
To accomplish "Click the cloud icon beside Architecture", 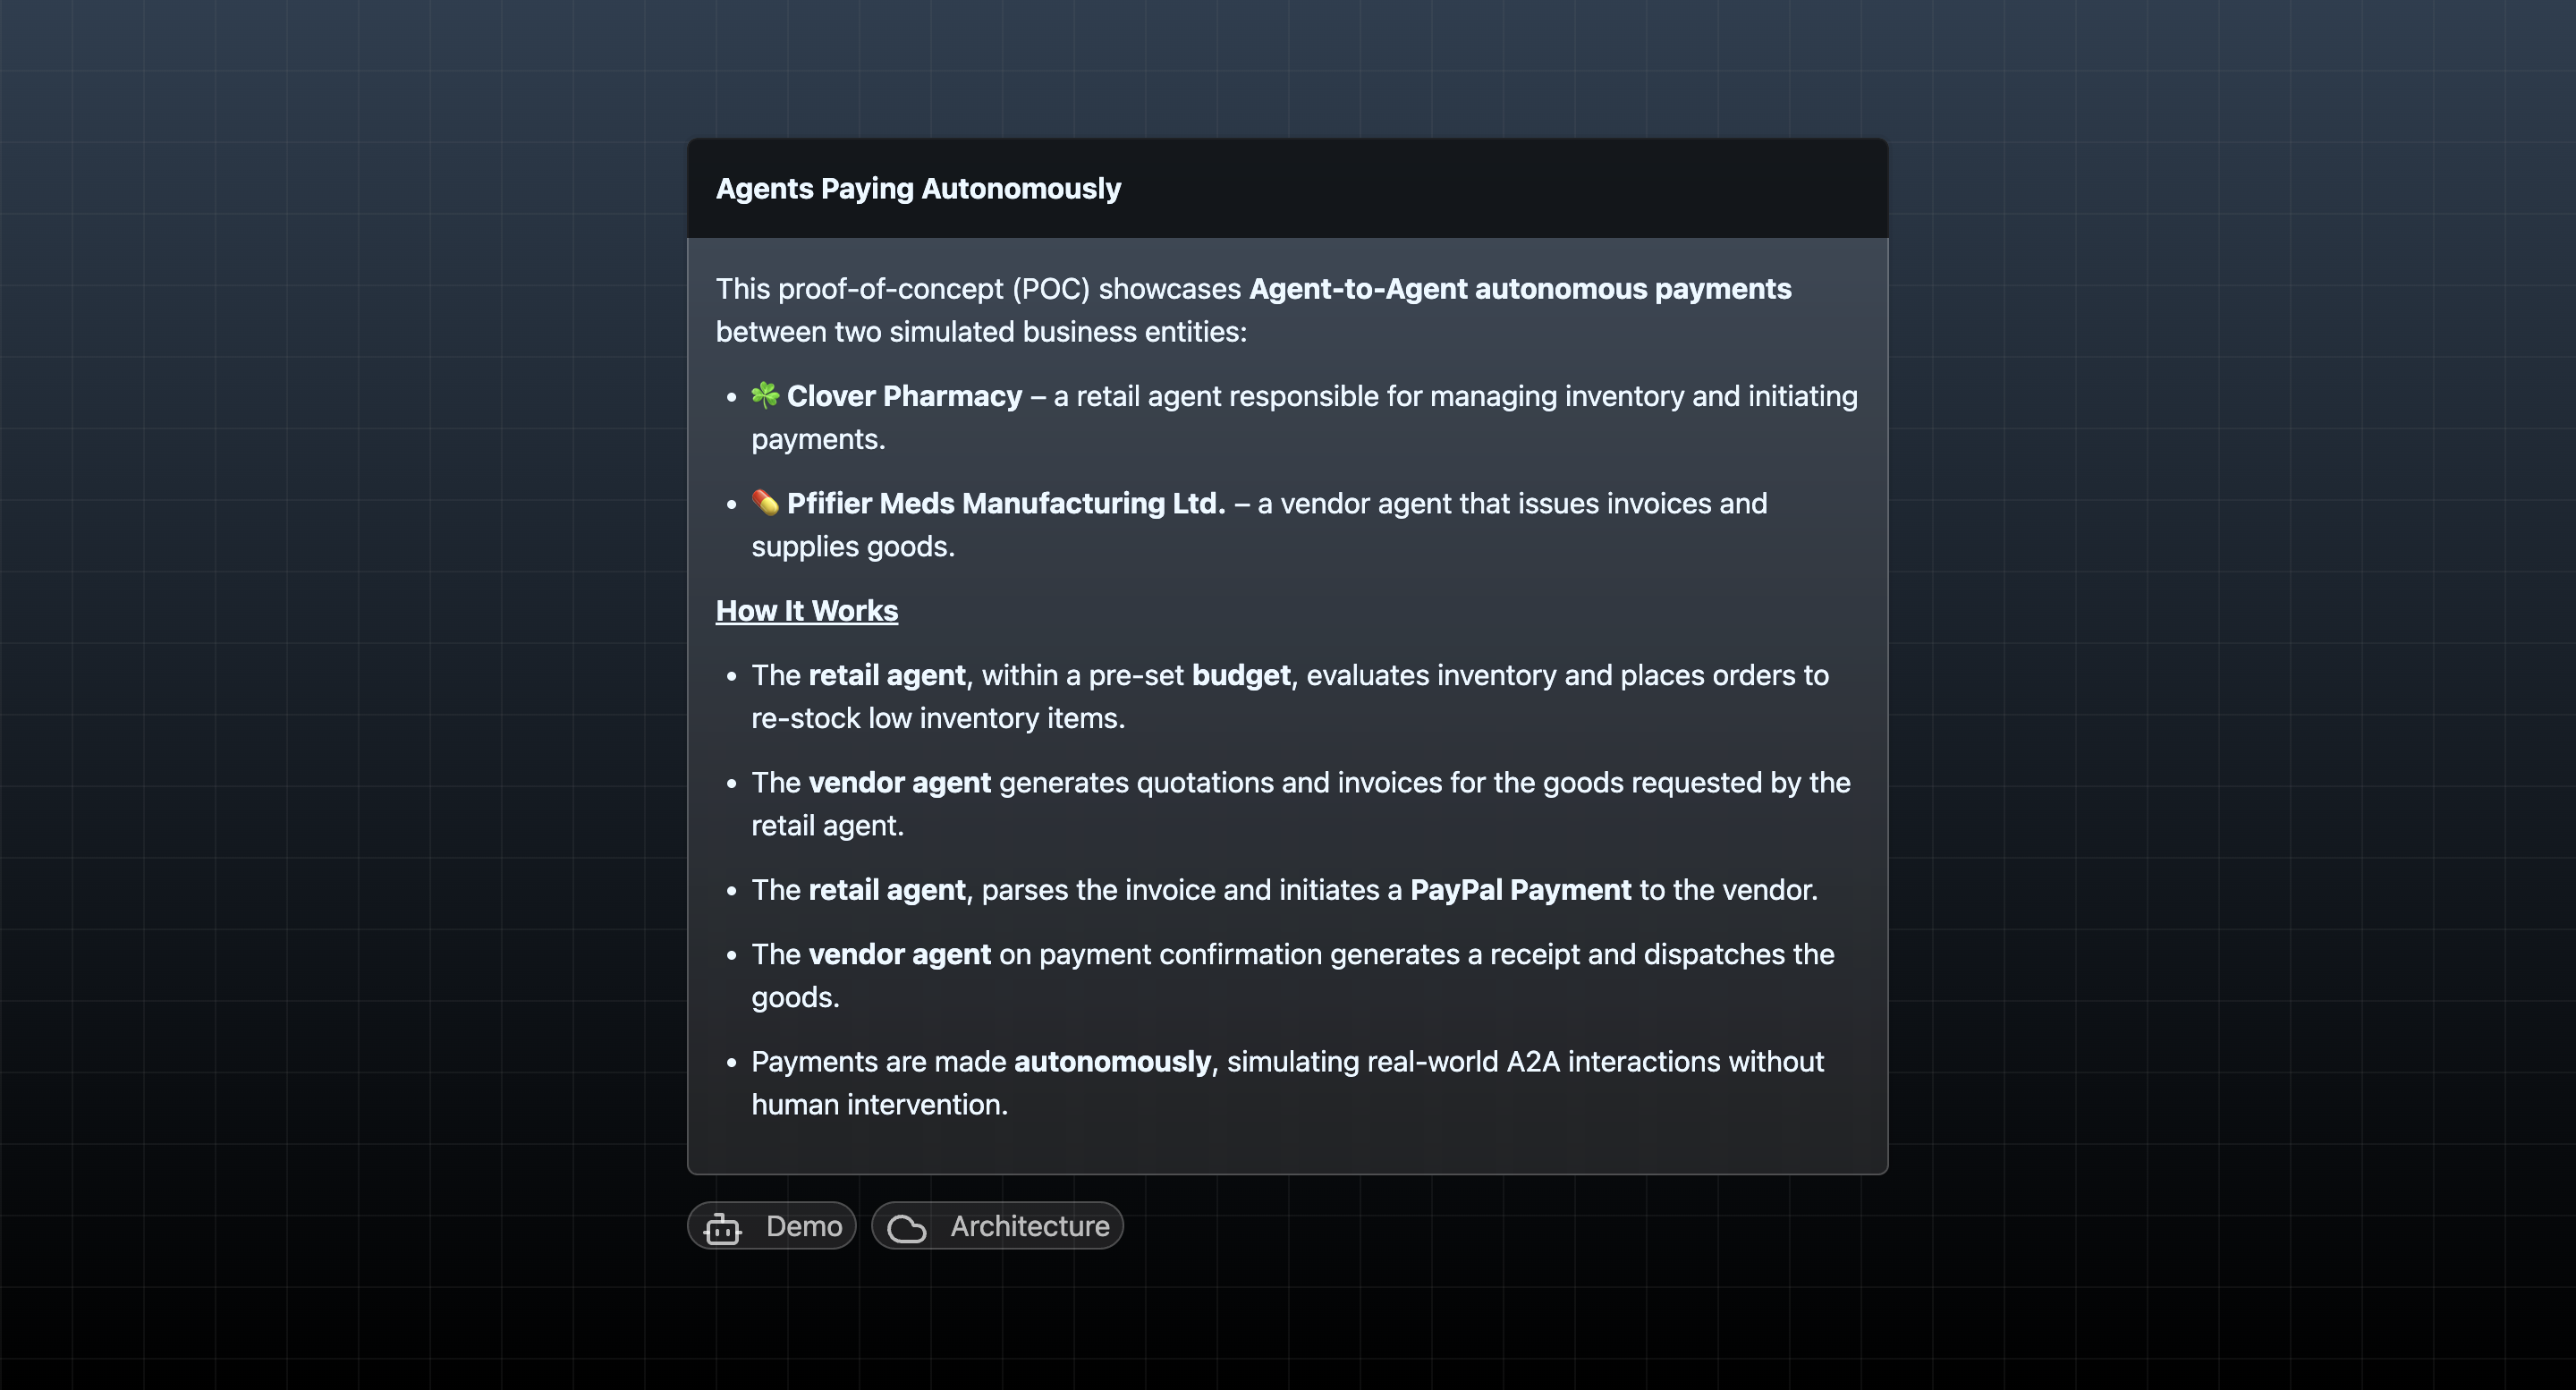I will pyautogui.click(x=907, y=1227).
